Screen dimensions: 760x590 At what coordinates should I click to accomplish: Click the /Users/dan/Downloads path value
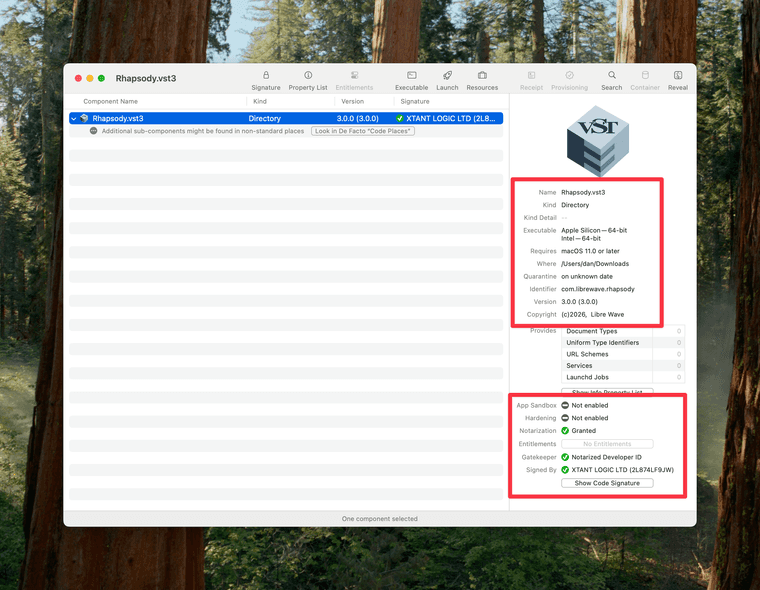point(595,264)
